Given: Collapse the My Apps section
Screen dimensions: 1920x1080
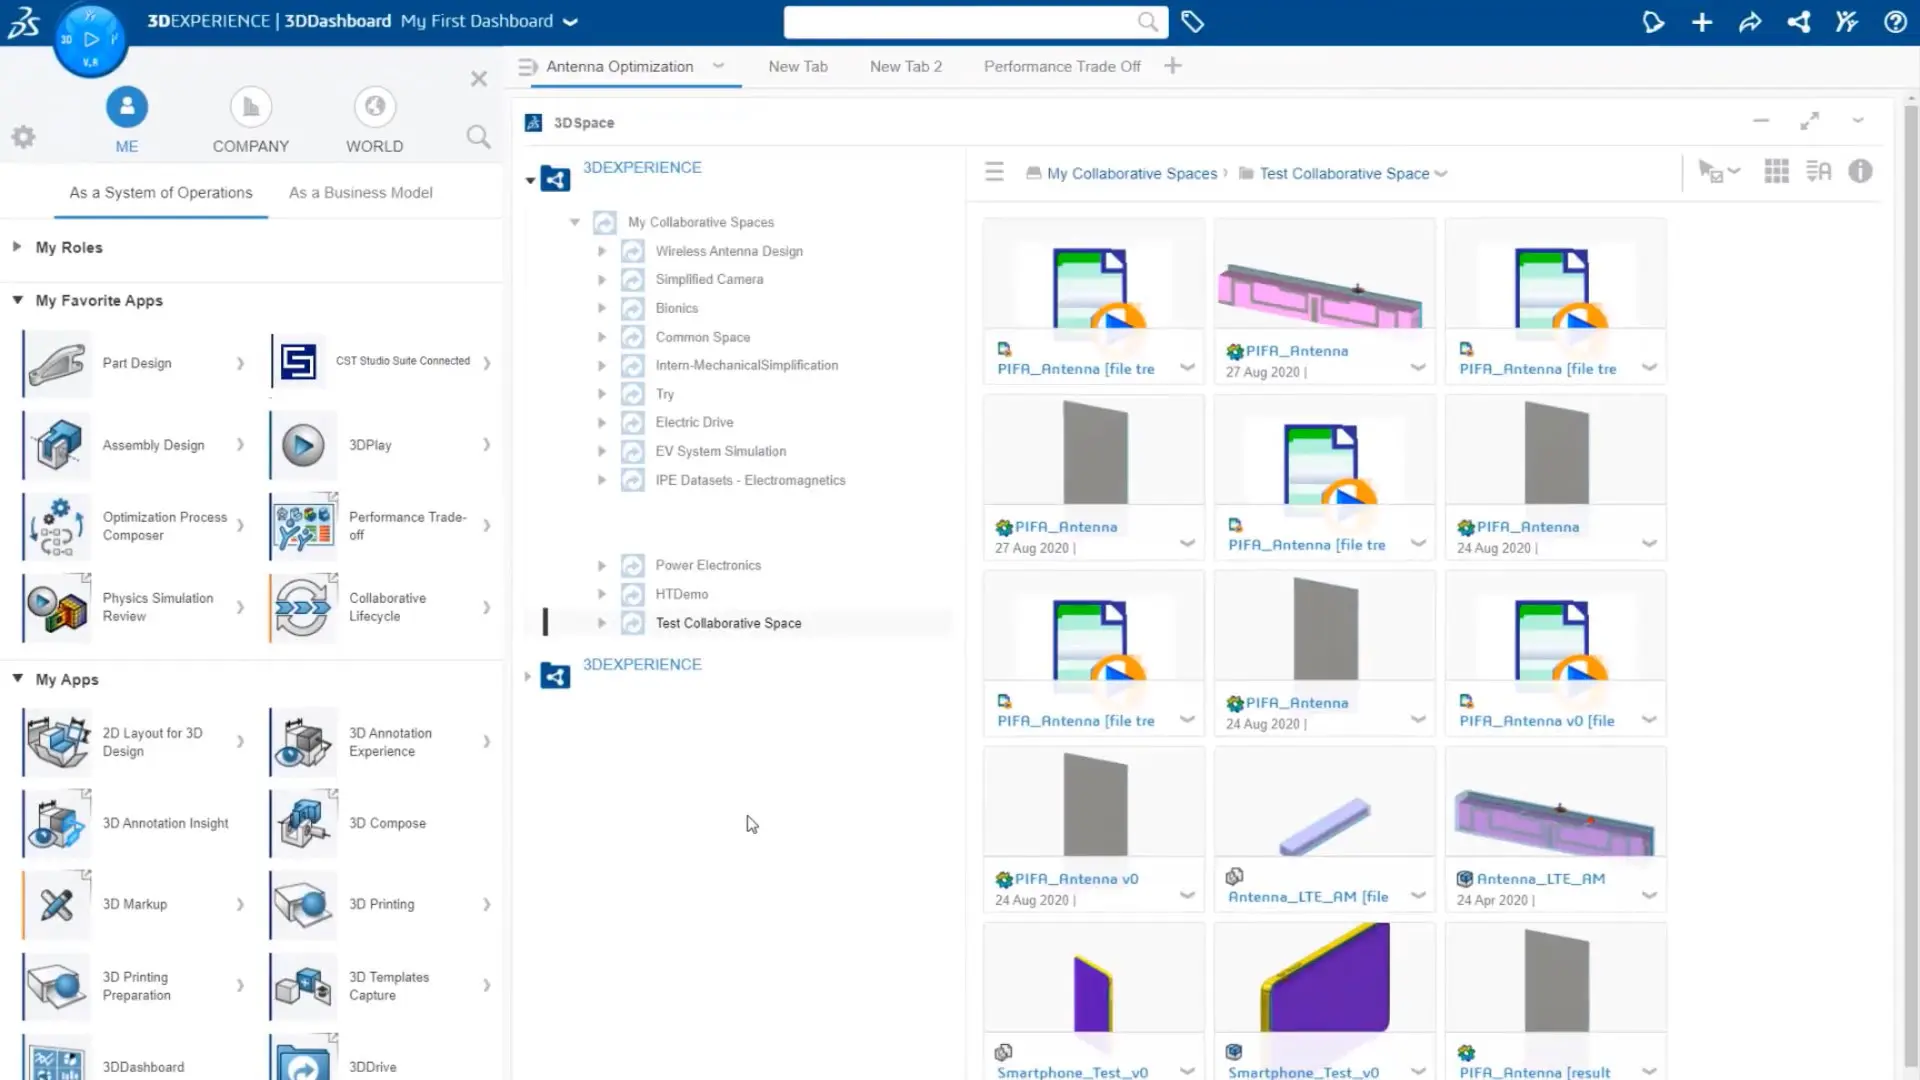Looking at the screenshot, I should pyautogui.click(x=17, y=678).
